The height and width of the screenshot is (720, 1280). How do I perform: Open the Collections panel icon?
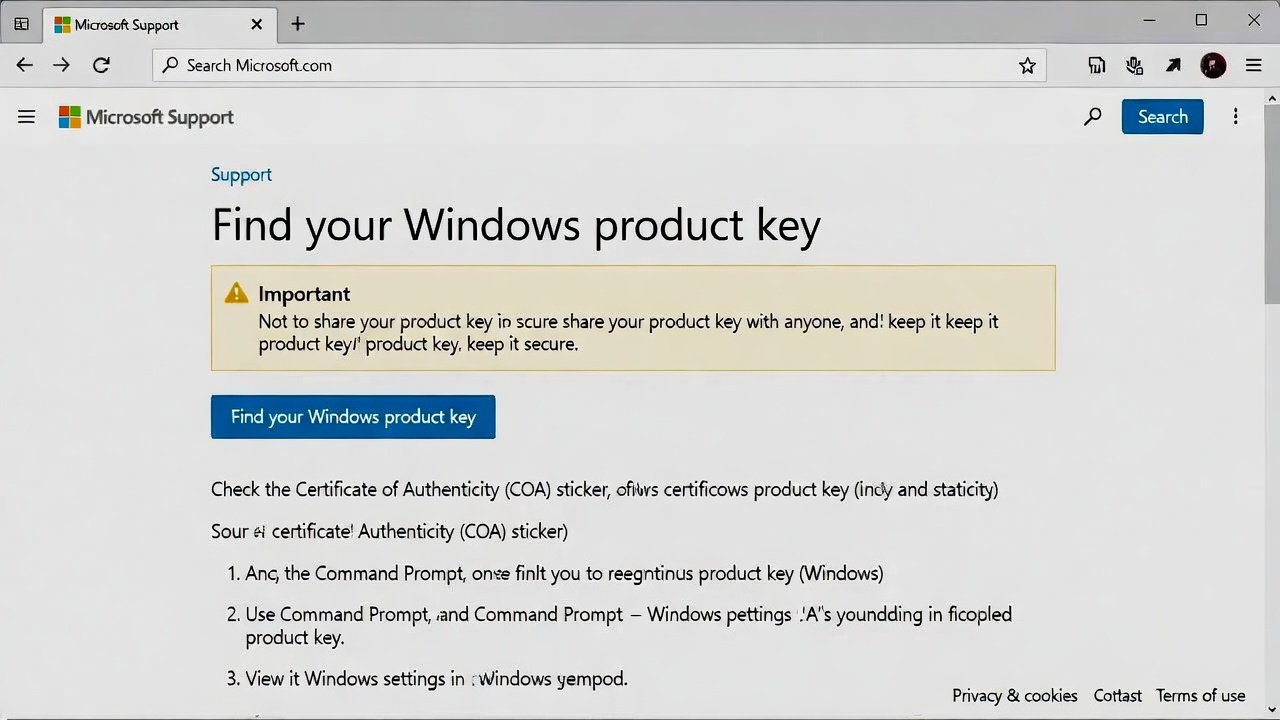coord(1096,65)
